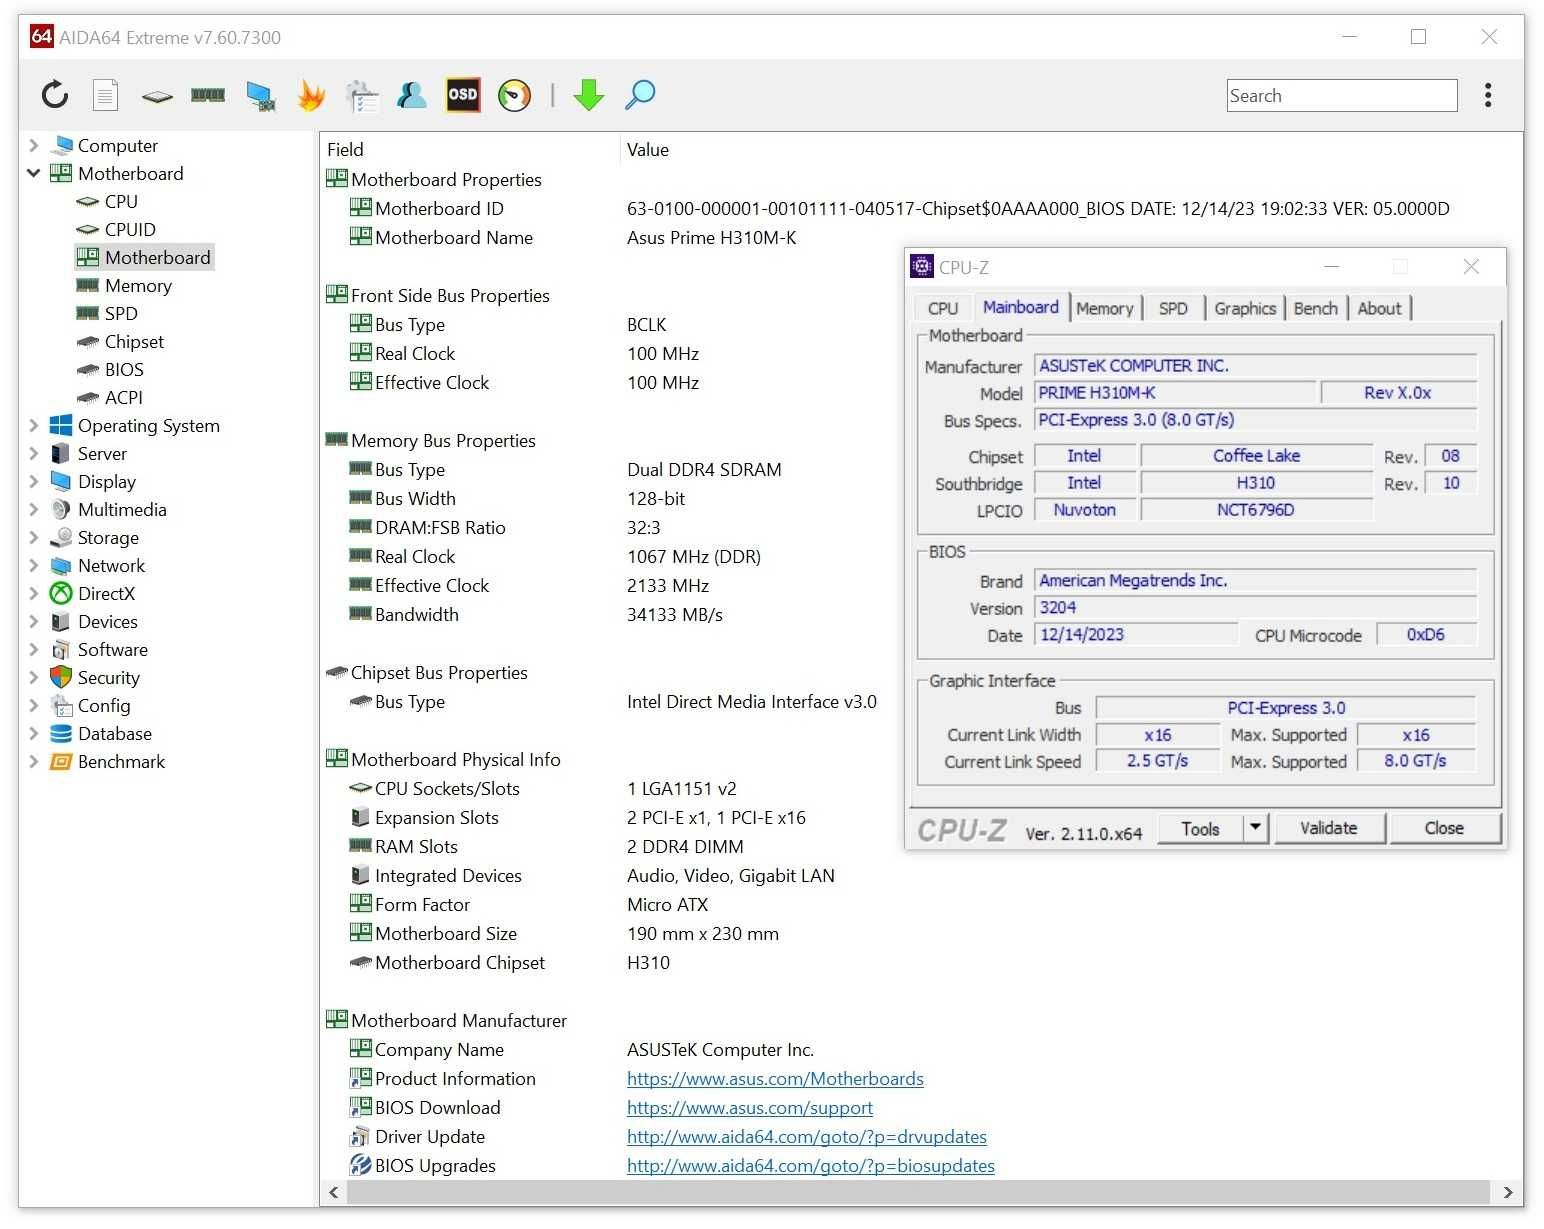Click the Search input field
This screenshot has height=1229, width=1544.
coord(1342,96)
